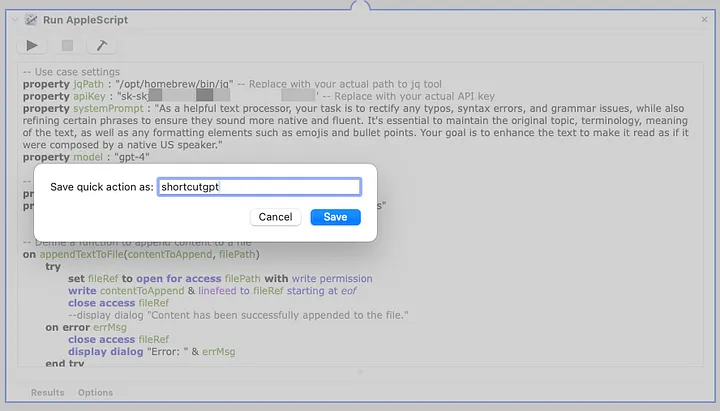This screenshot has height=411, width=720.
Task: Click the 'Save quick action as:' label
Action: [x=101, y=187]
